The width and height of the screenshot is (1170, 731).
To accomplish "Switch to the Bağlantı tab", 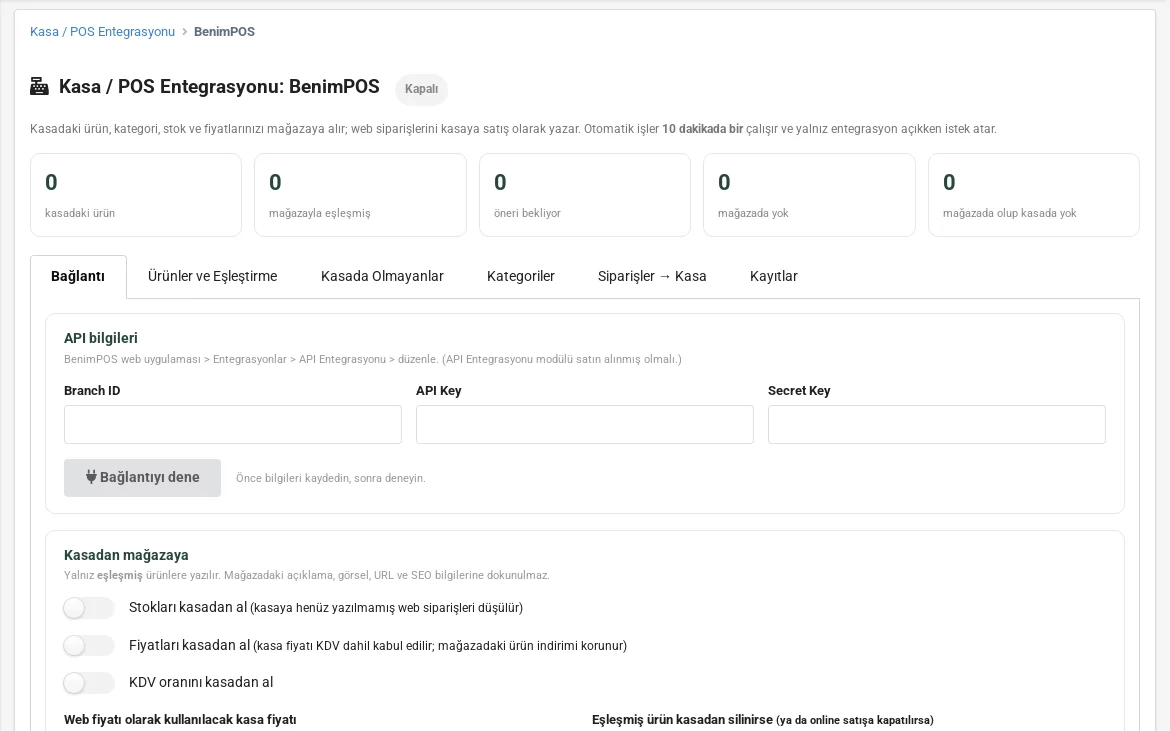I will 78,277.
